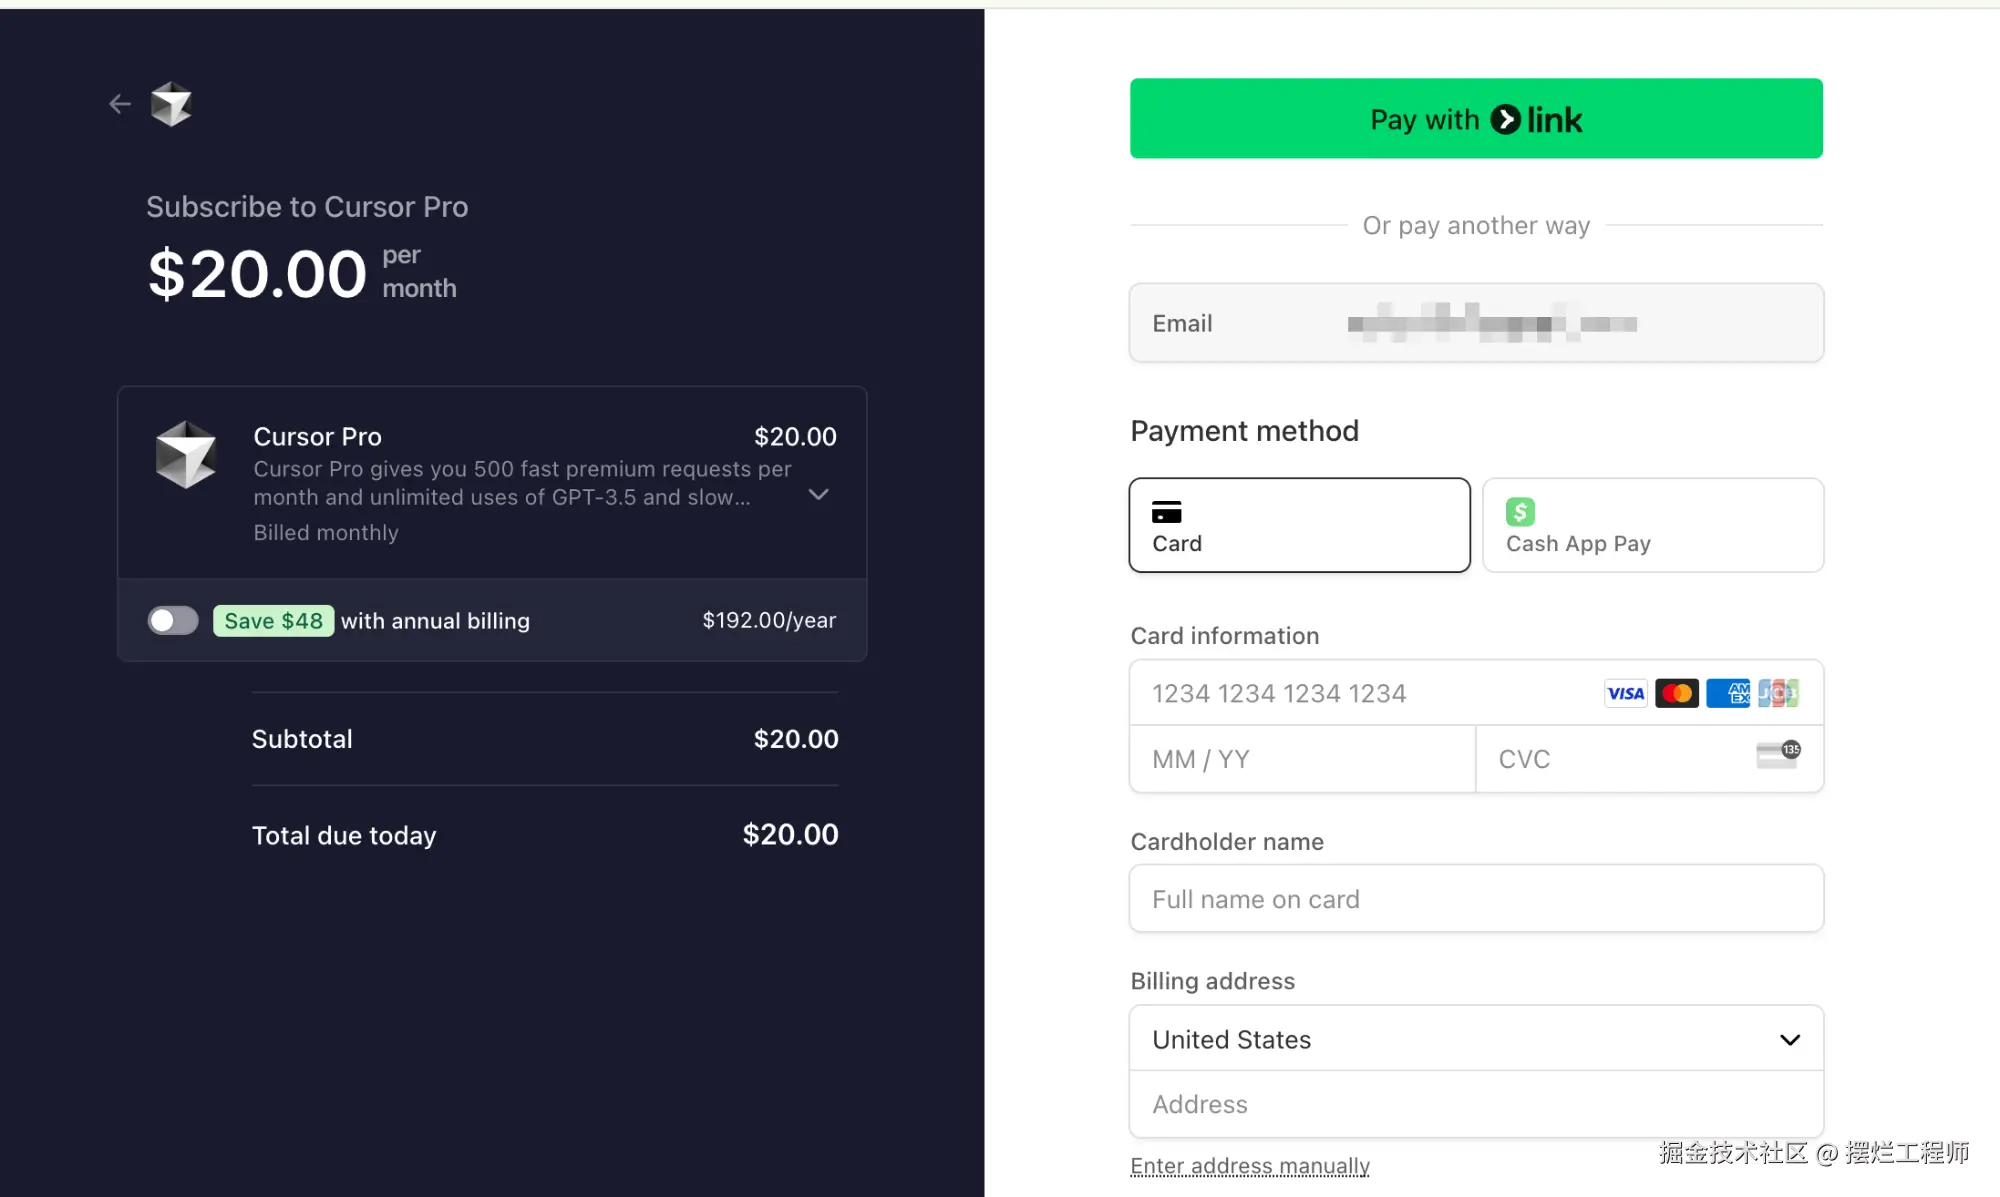Click the Enter address manually link
Screen dimensions: 2000x1197
tap(1249, 1166)
